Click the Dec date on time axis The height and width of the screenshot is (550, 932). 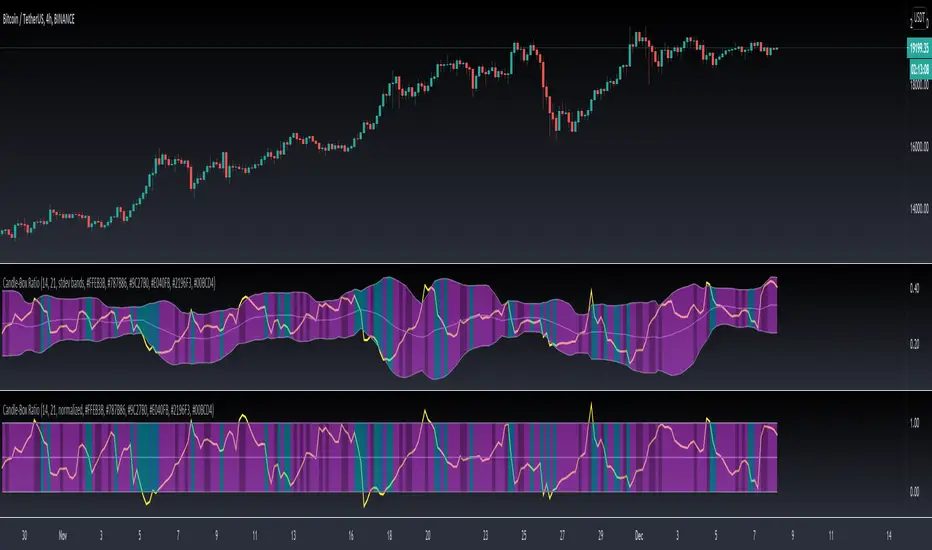coord(638,536)
